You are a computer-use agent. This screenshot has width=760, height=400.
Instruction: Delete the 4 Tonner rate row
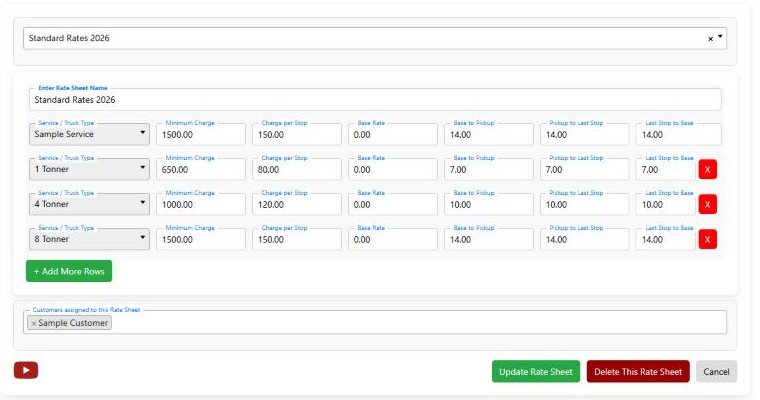tap(707, 205)
